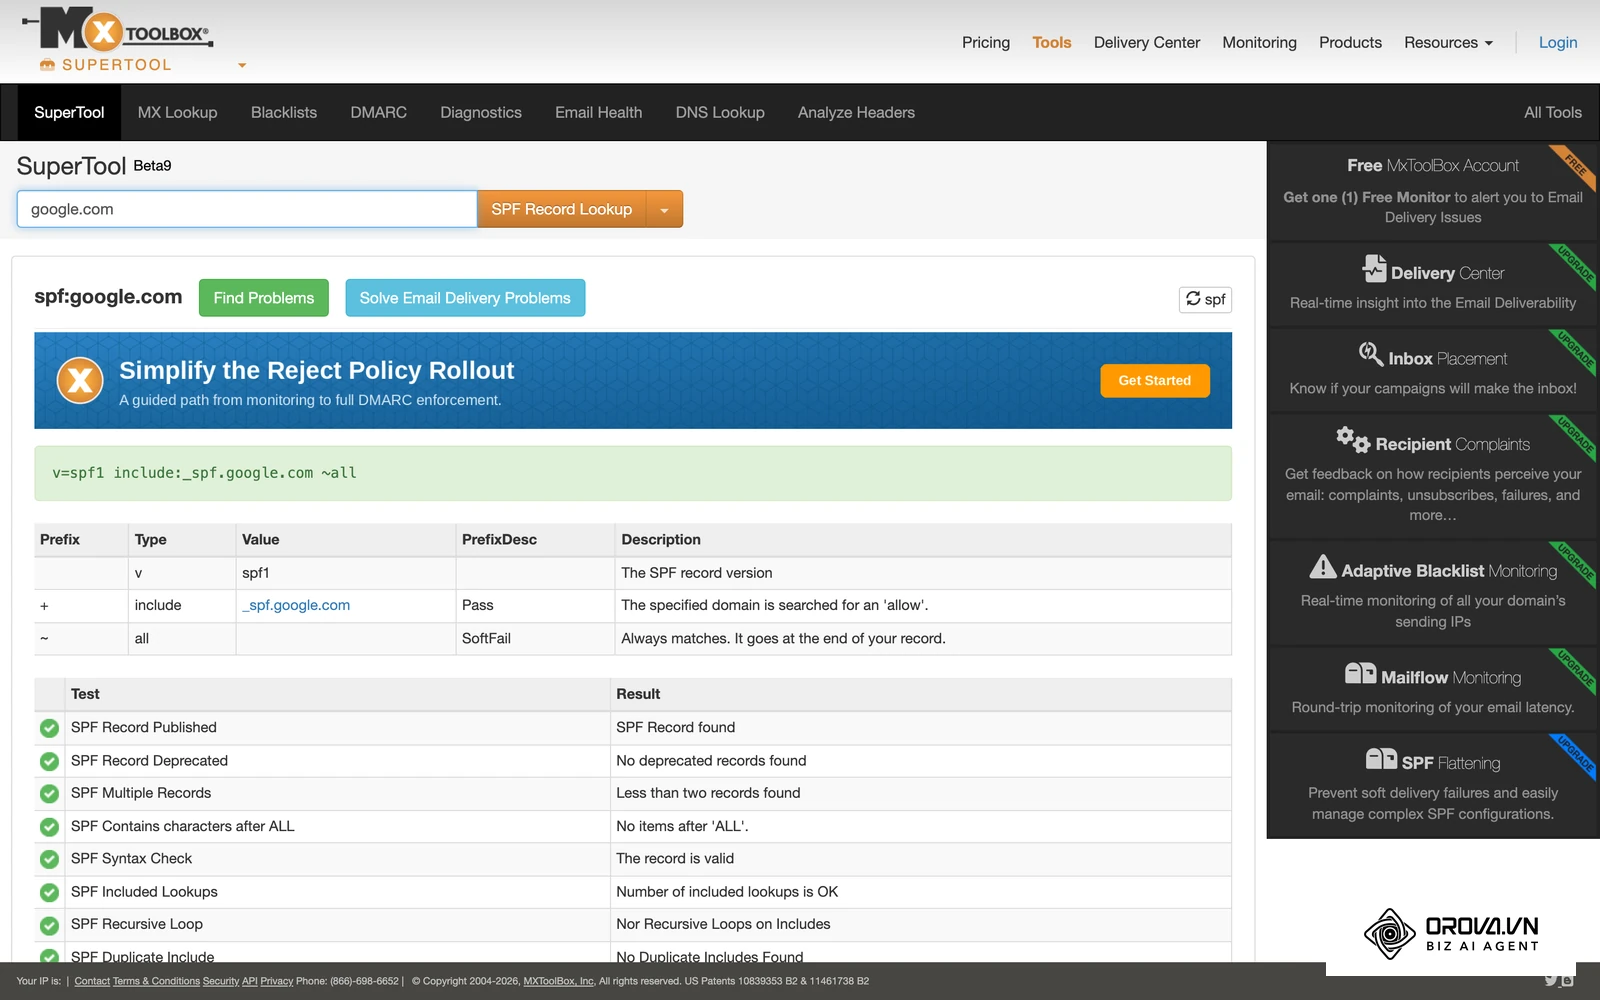Open the Analyze Headers tab
1600x1000 pixels.
tap(856, 112)
